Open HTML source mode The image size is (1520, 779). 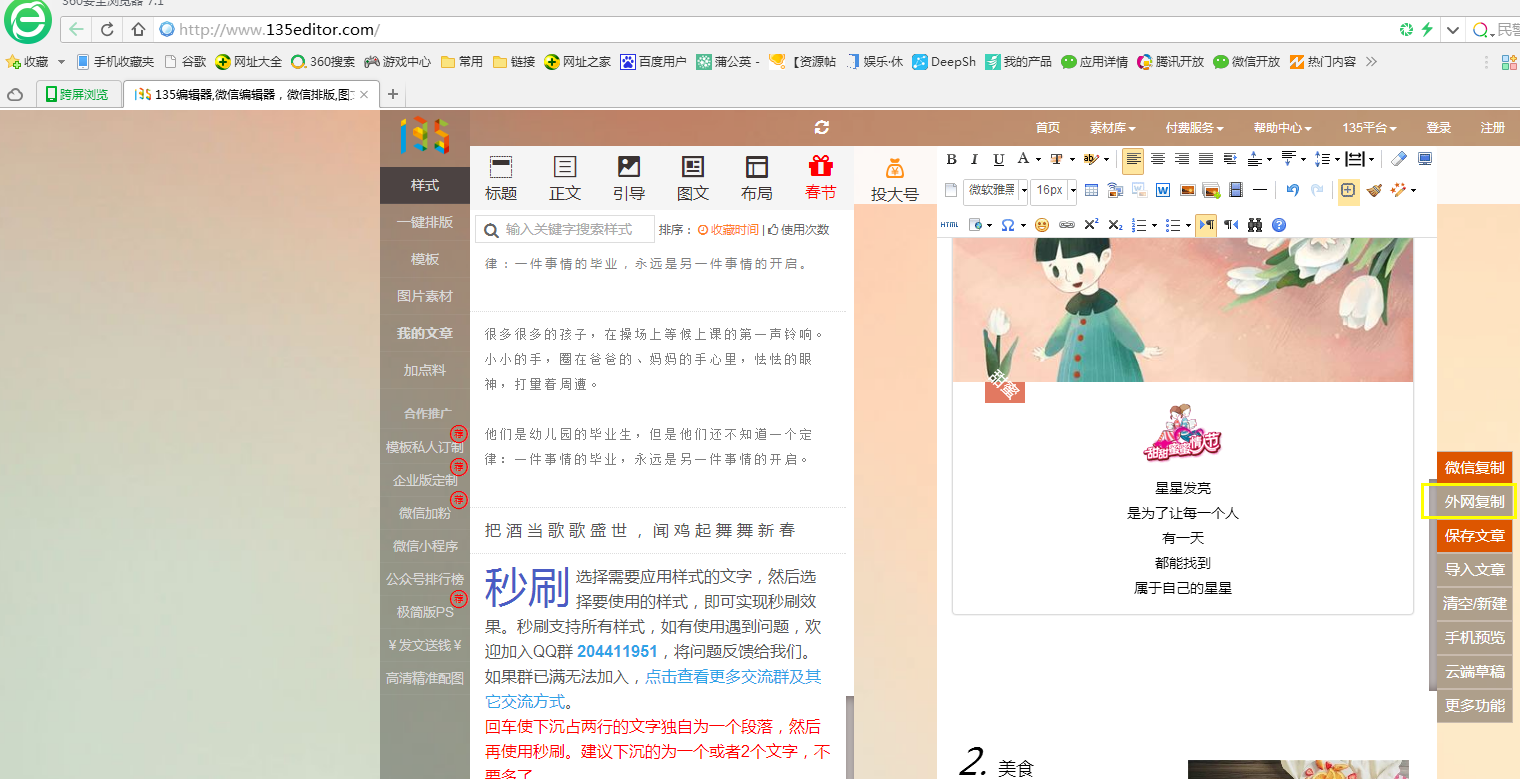pyautogui.click(x=950, y=225)
